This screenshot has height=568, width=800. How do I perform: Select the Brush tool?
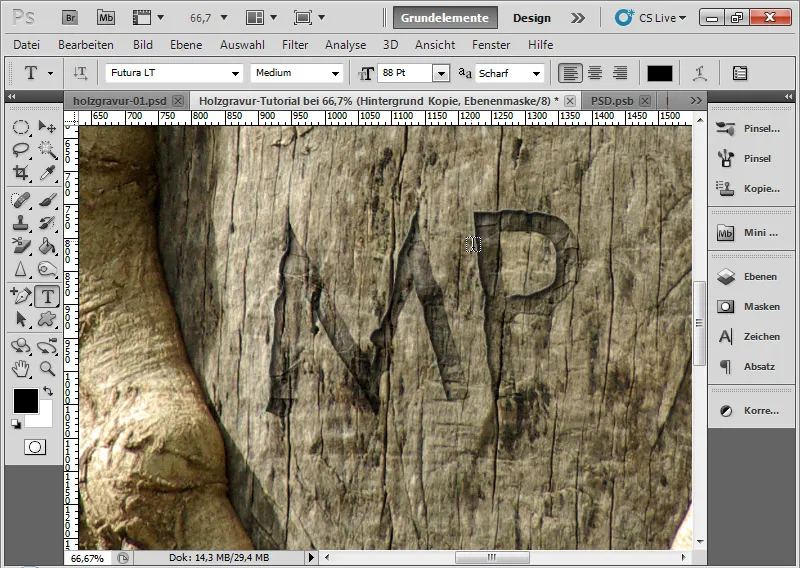(47, 200)
